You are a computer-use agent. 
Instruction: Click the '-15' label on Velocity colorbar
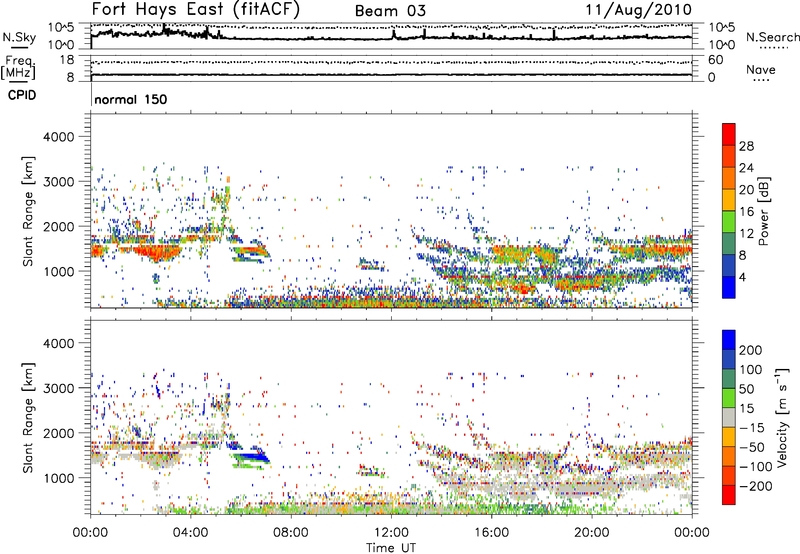752,428
